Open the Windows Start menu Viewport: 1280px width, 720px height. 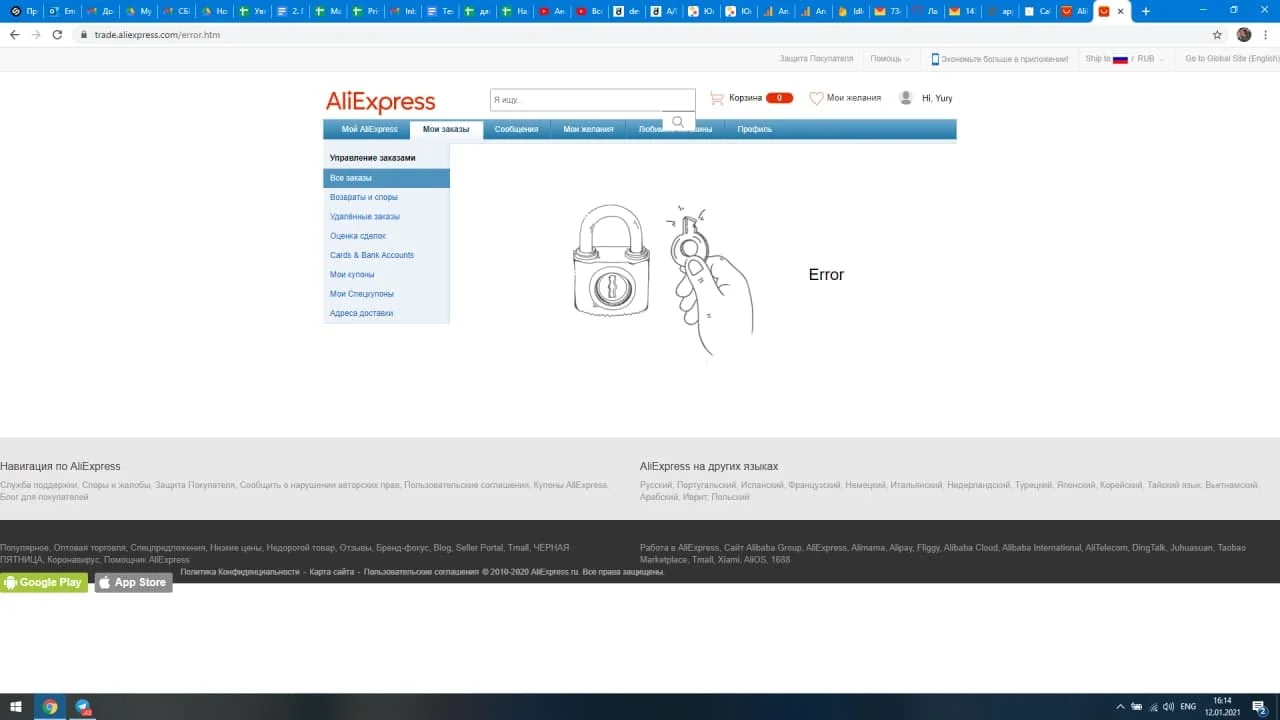16,707
